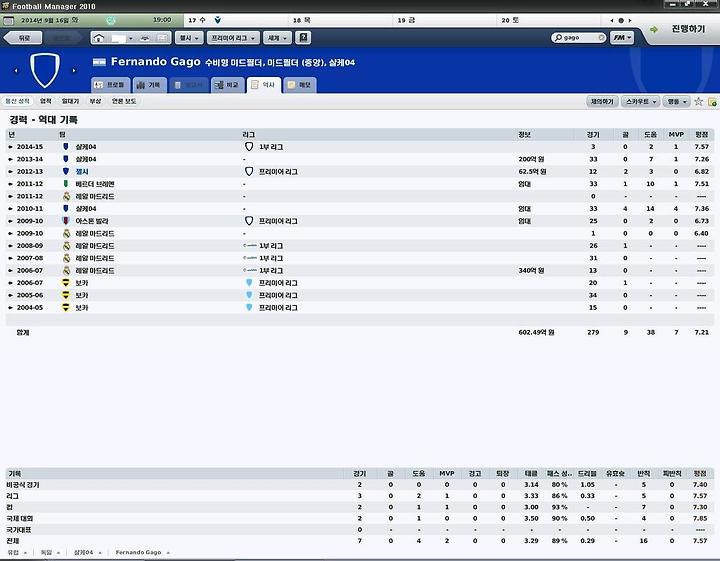Click the 뒤로 back button
This screenshot has height=561, width=720.
pyautogui.click(x=23, y=38)
